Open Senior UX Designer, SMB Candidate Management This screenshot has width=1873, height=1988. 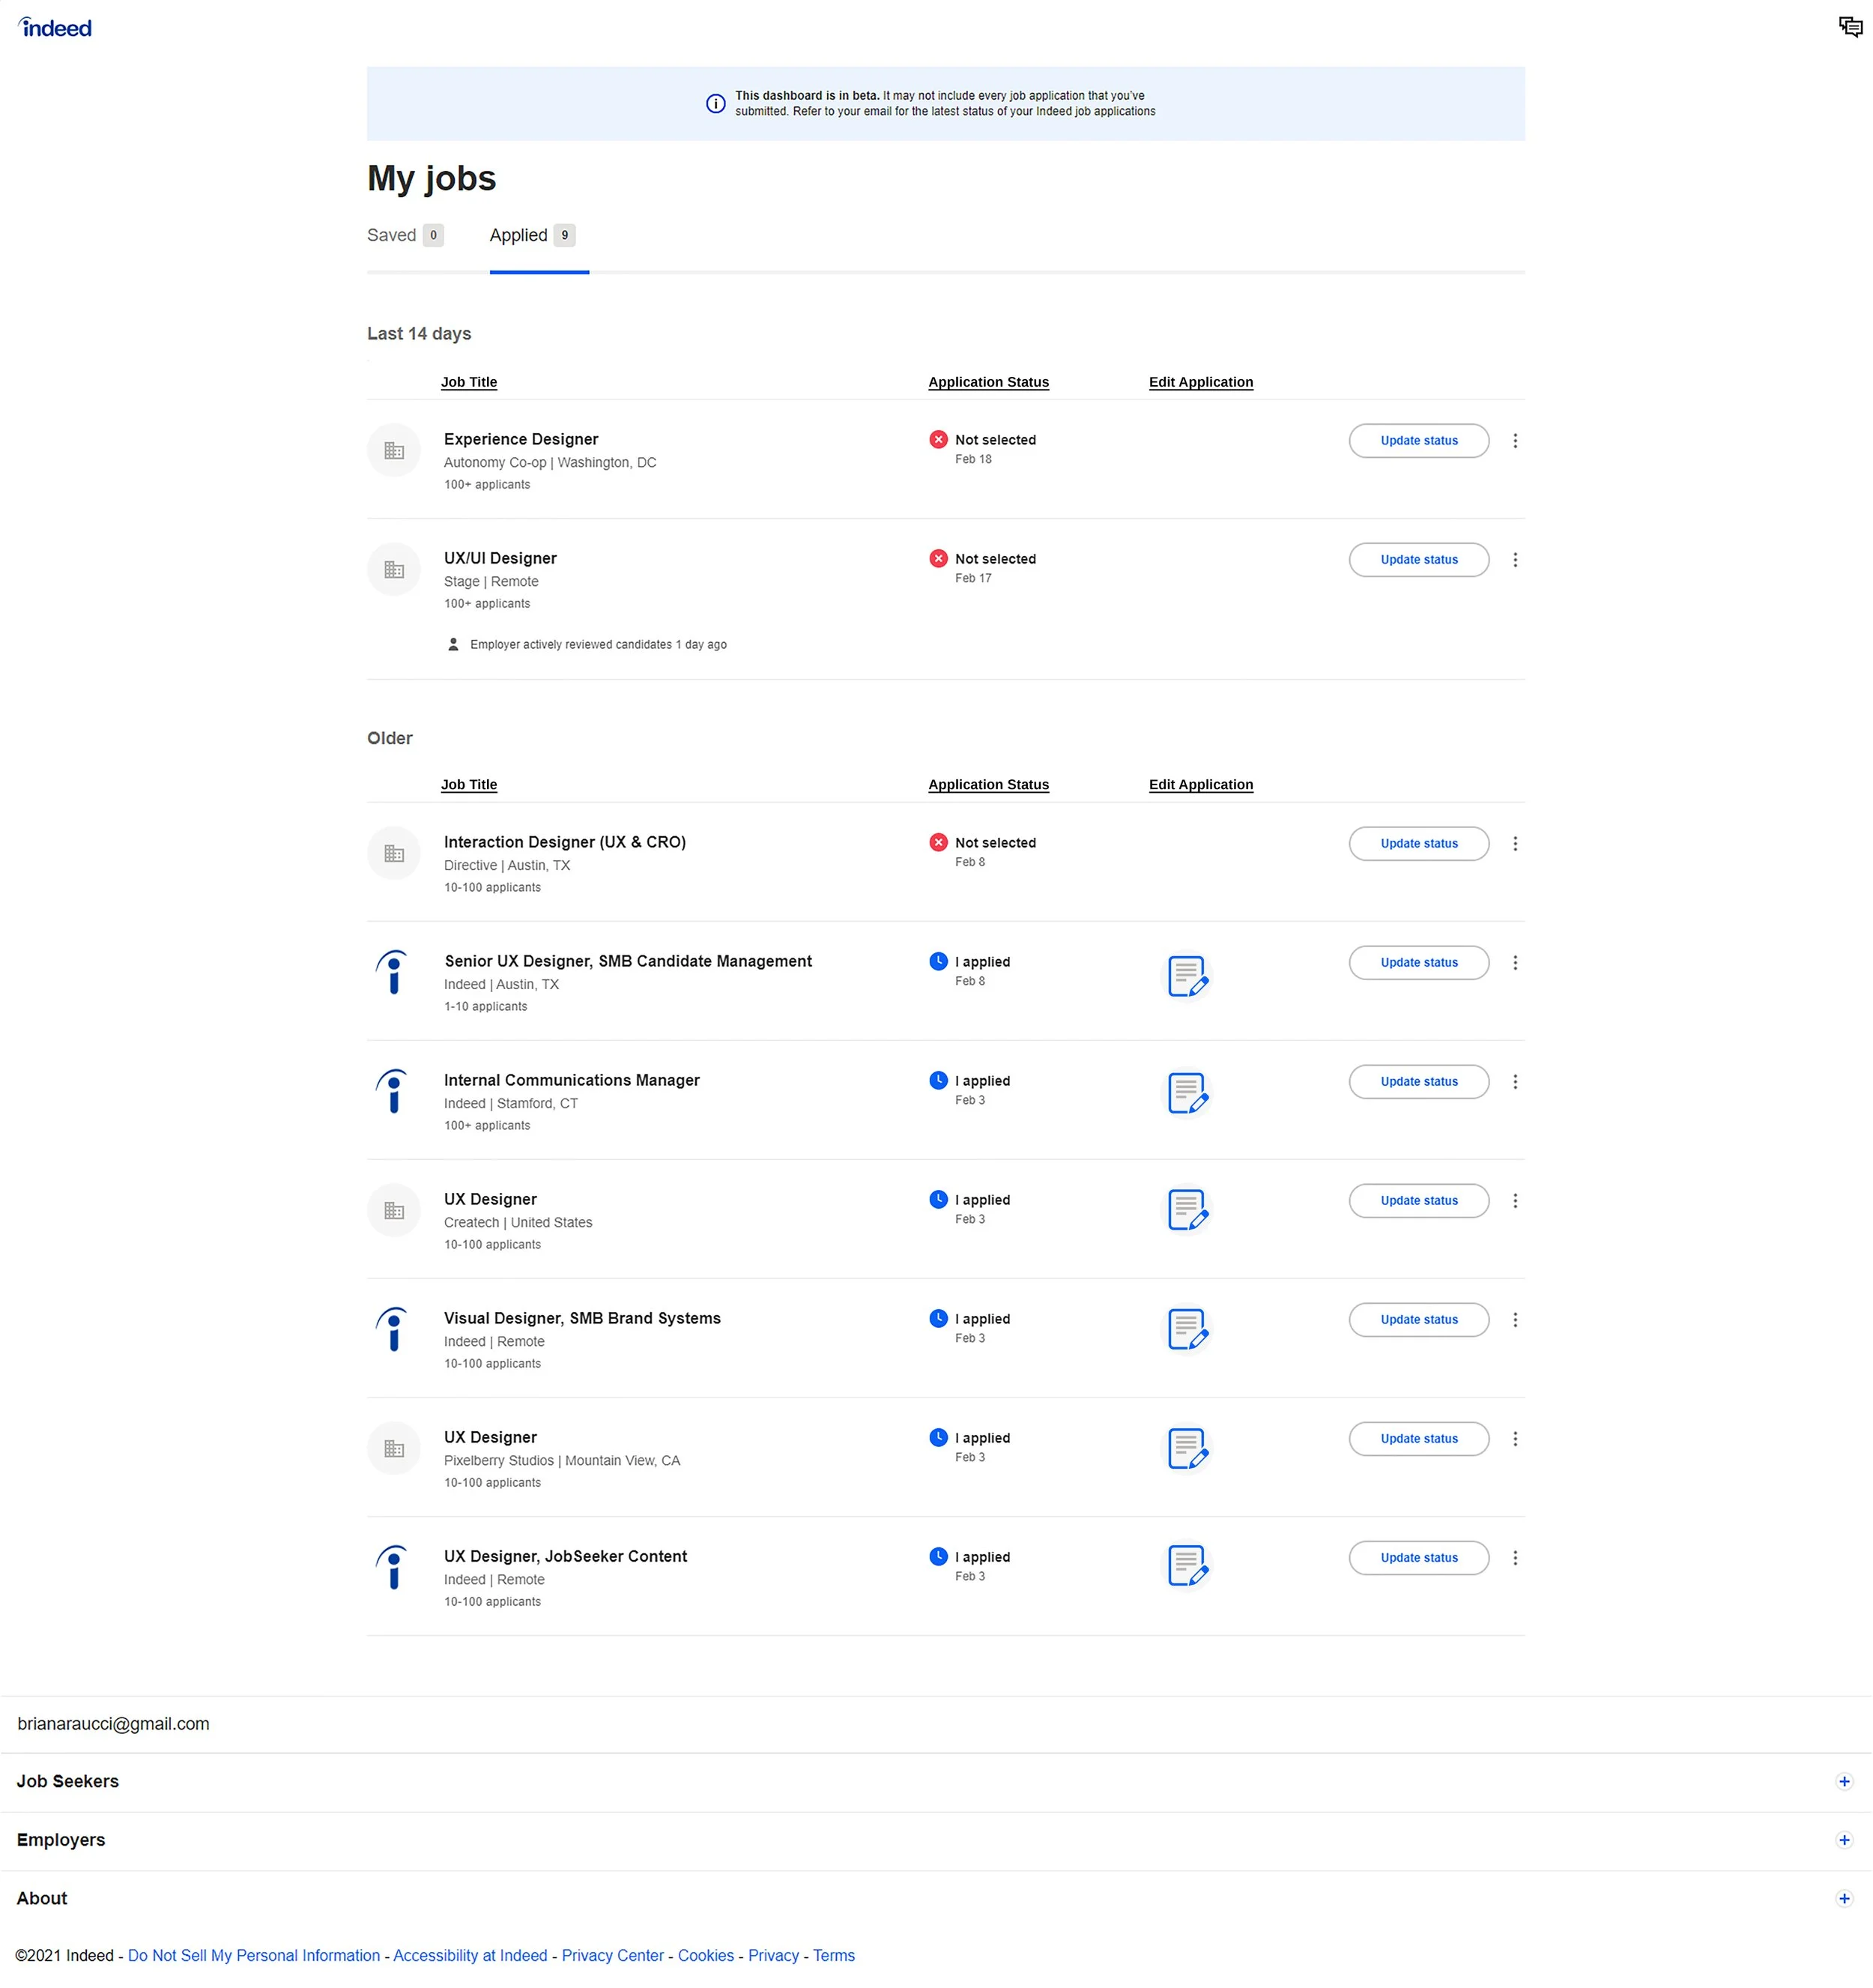[x=628, y=962]
